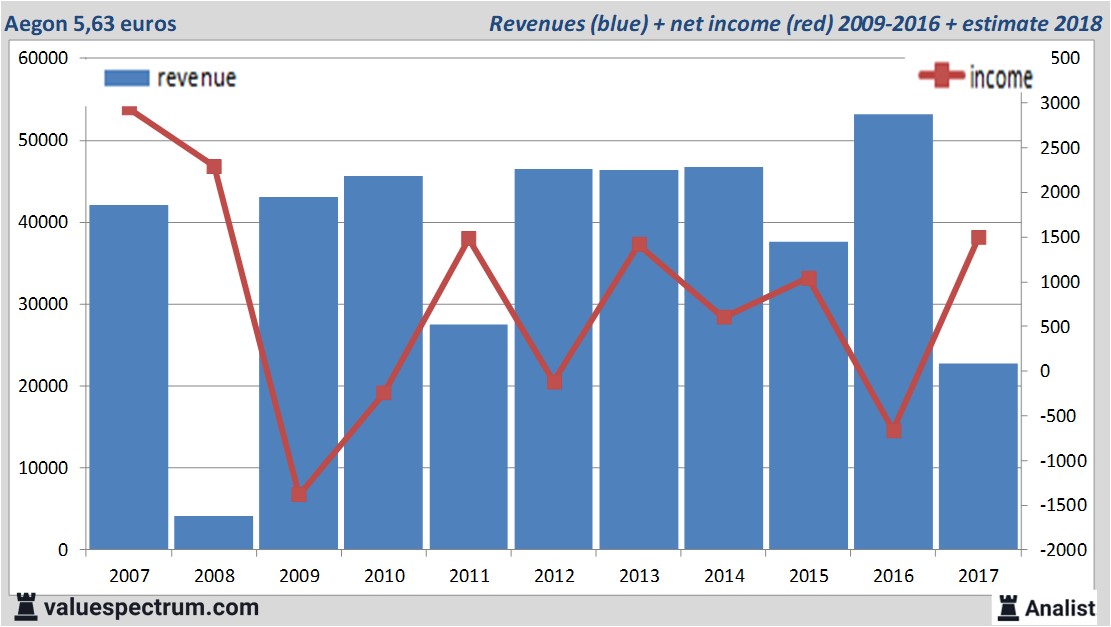Click the 2014 x-axis label

tap(724, 576)
